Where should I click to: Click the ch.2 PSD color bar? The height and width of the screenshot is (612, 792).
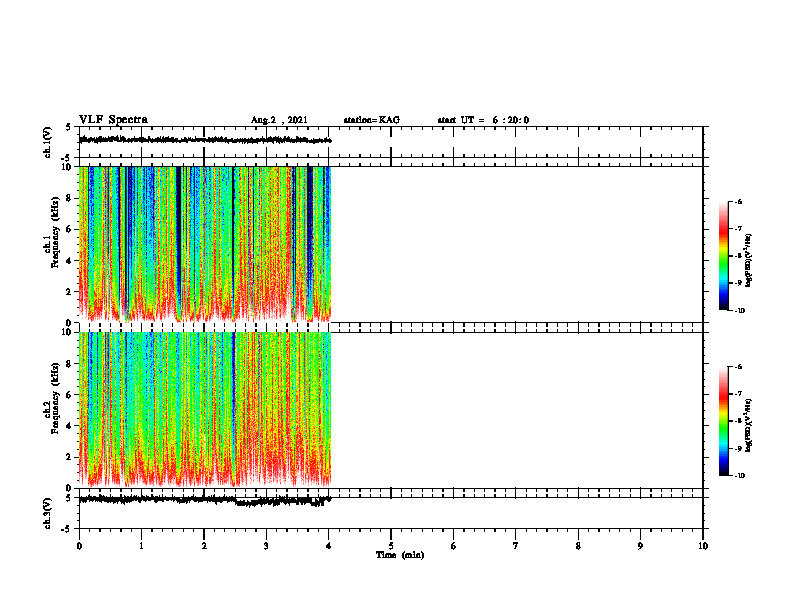pyautogui.click(x=723, y=421)
